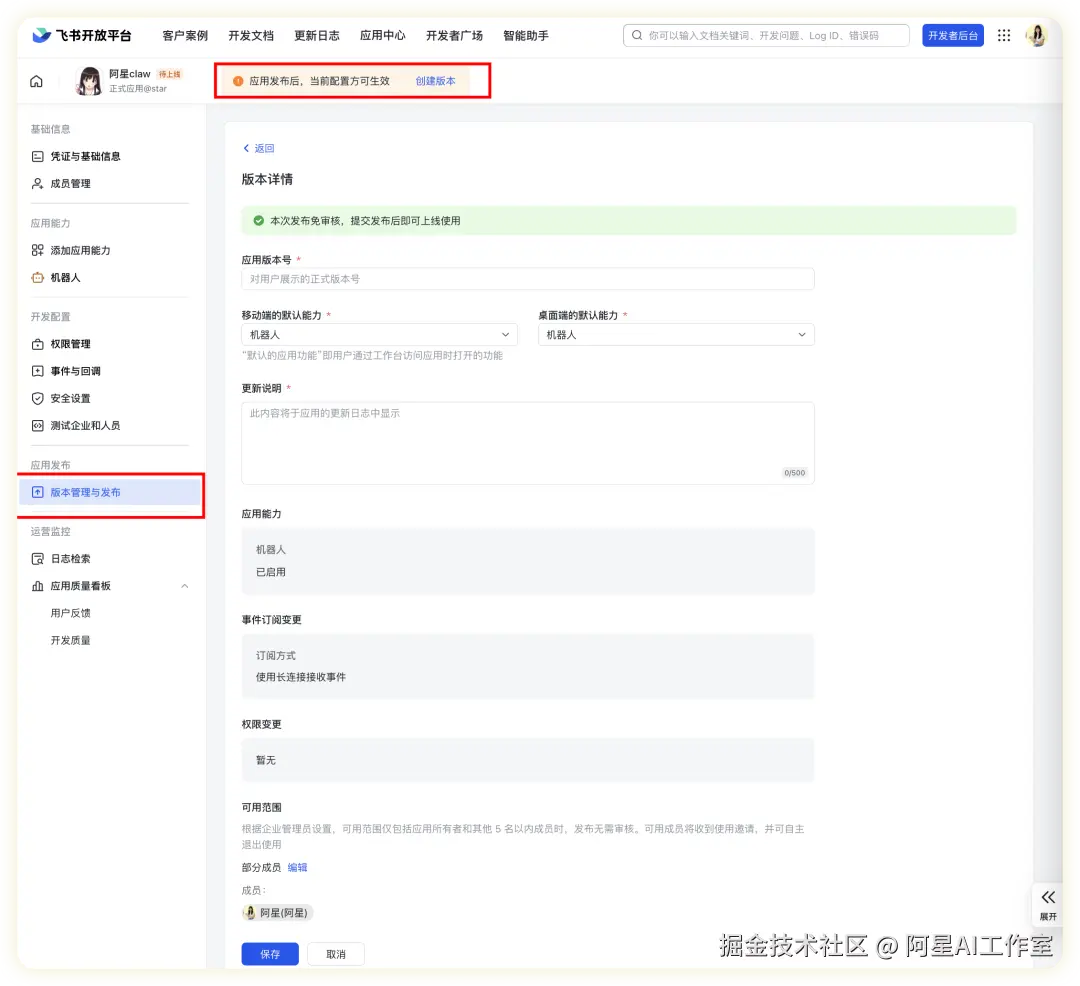
Task: Click the home icon beside the avatar
Action: click(x=36, y=81)
